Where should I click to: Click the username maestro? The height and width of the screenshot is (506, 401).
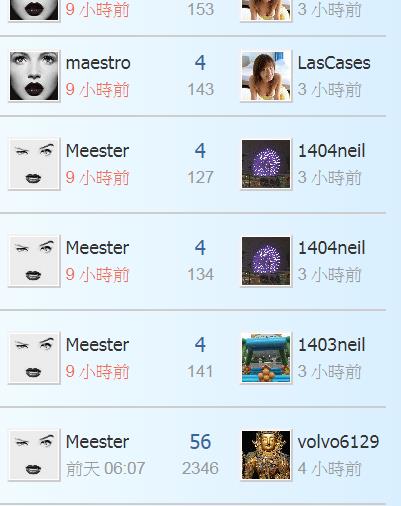coord(98,63)
